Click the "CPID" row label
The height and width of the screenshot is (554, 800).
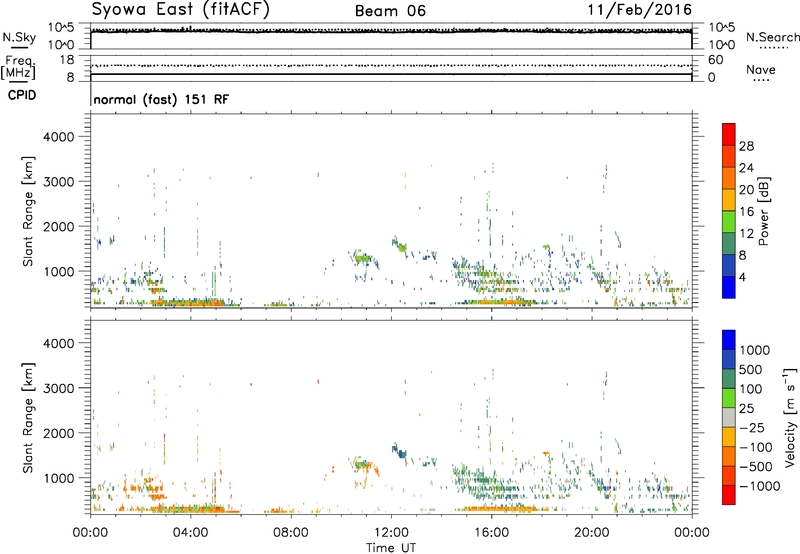(22, 95)
